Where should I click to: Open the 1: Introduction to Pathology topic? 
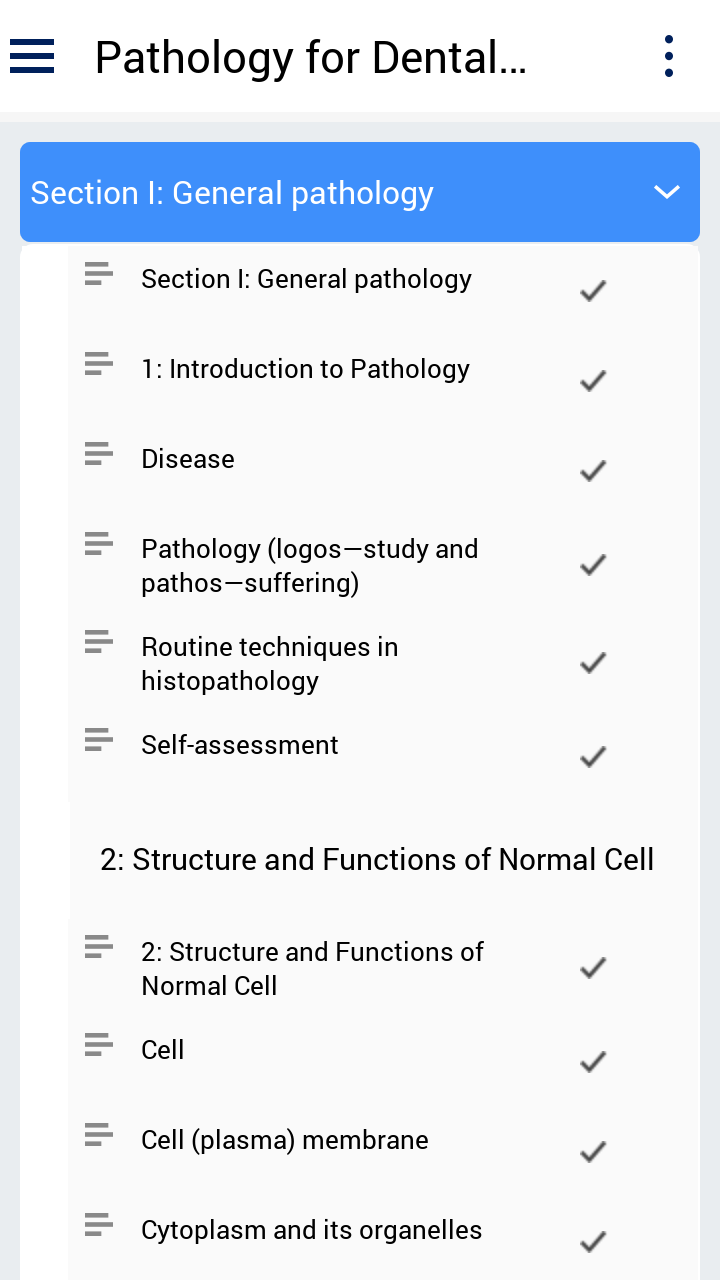[x=305, y=369]
